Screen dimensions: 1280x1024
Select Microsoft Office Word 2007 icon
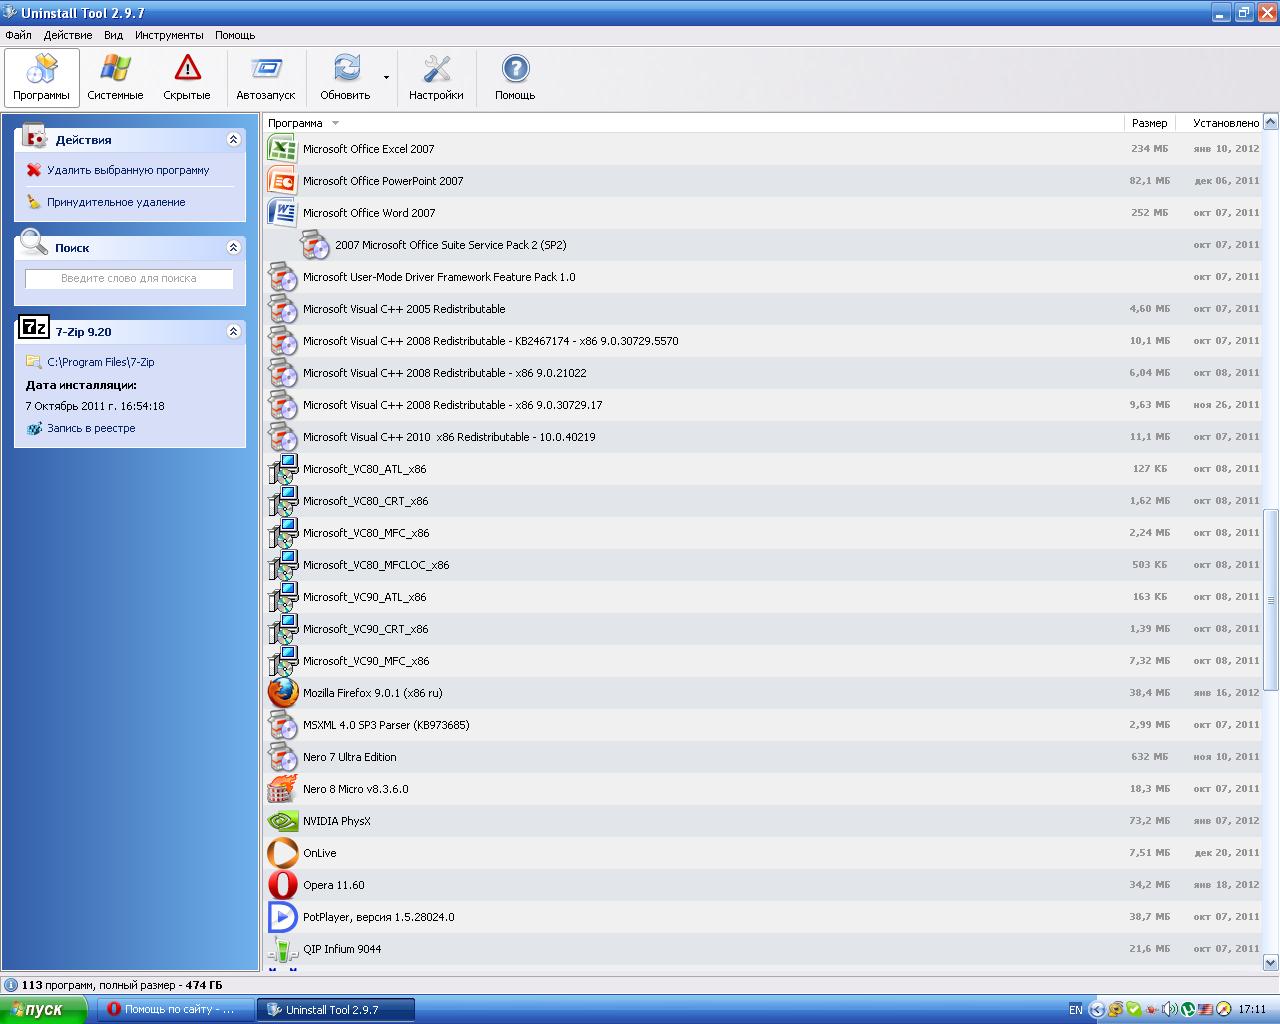(283, 213)
